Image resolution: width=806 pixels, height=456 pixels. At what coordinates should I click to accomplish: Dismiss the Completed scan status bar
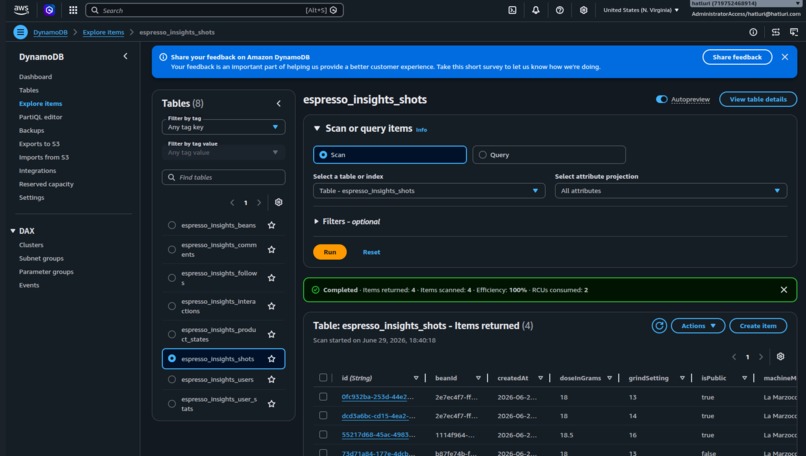(x=783, y=290)
